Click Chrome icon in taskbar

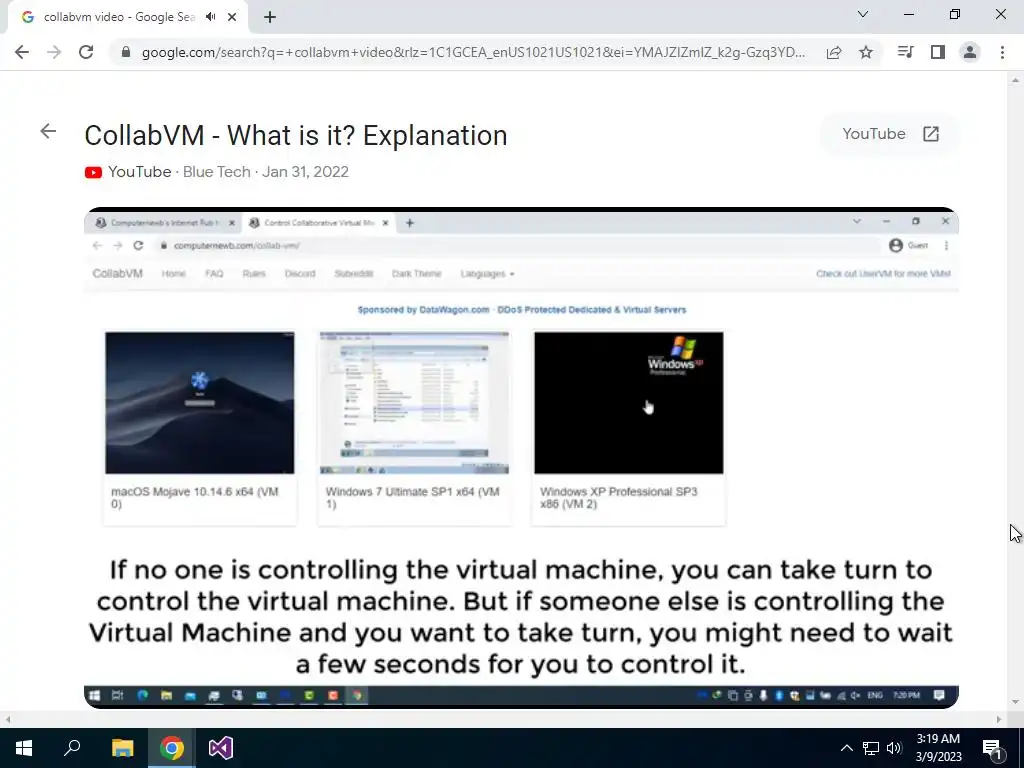[172, 748]
